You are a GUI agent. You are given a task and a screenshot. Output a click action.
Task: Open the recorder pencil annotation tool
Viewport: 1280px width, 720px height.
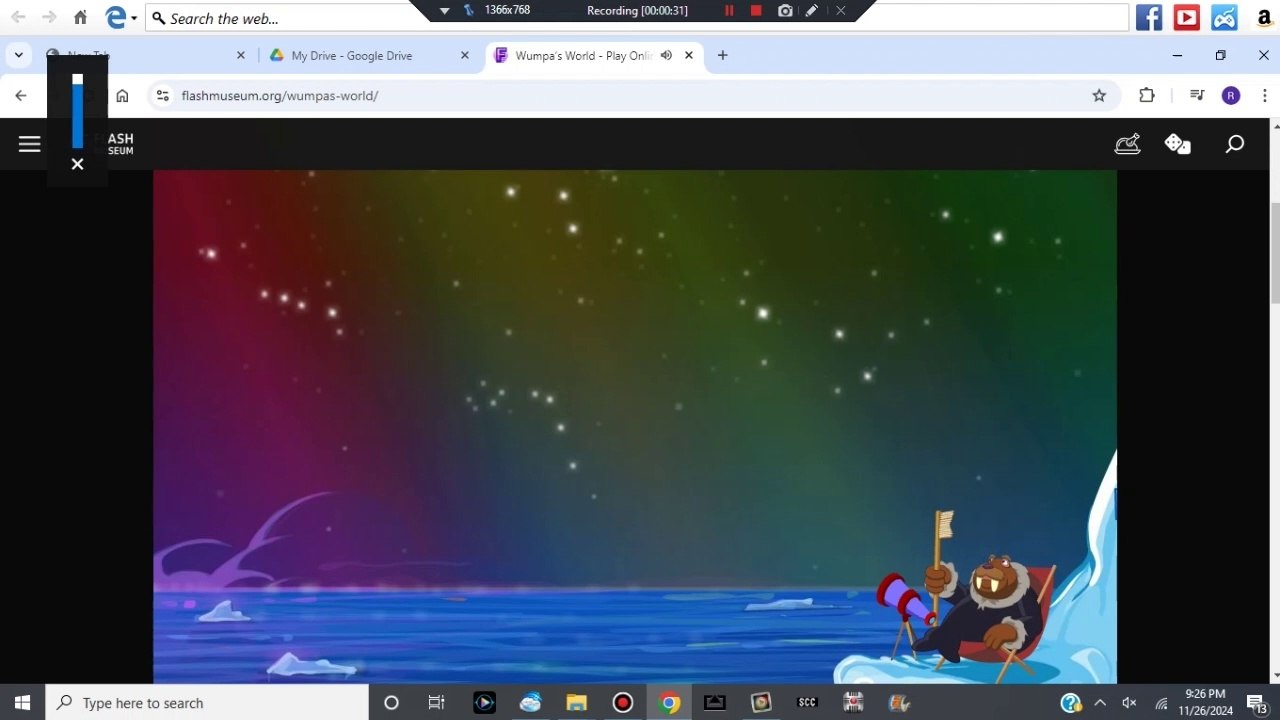(812, 11)
